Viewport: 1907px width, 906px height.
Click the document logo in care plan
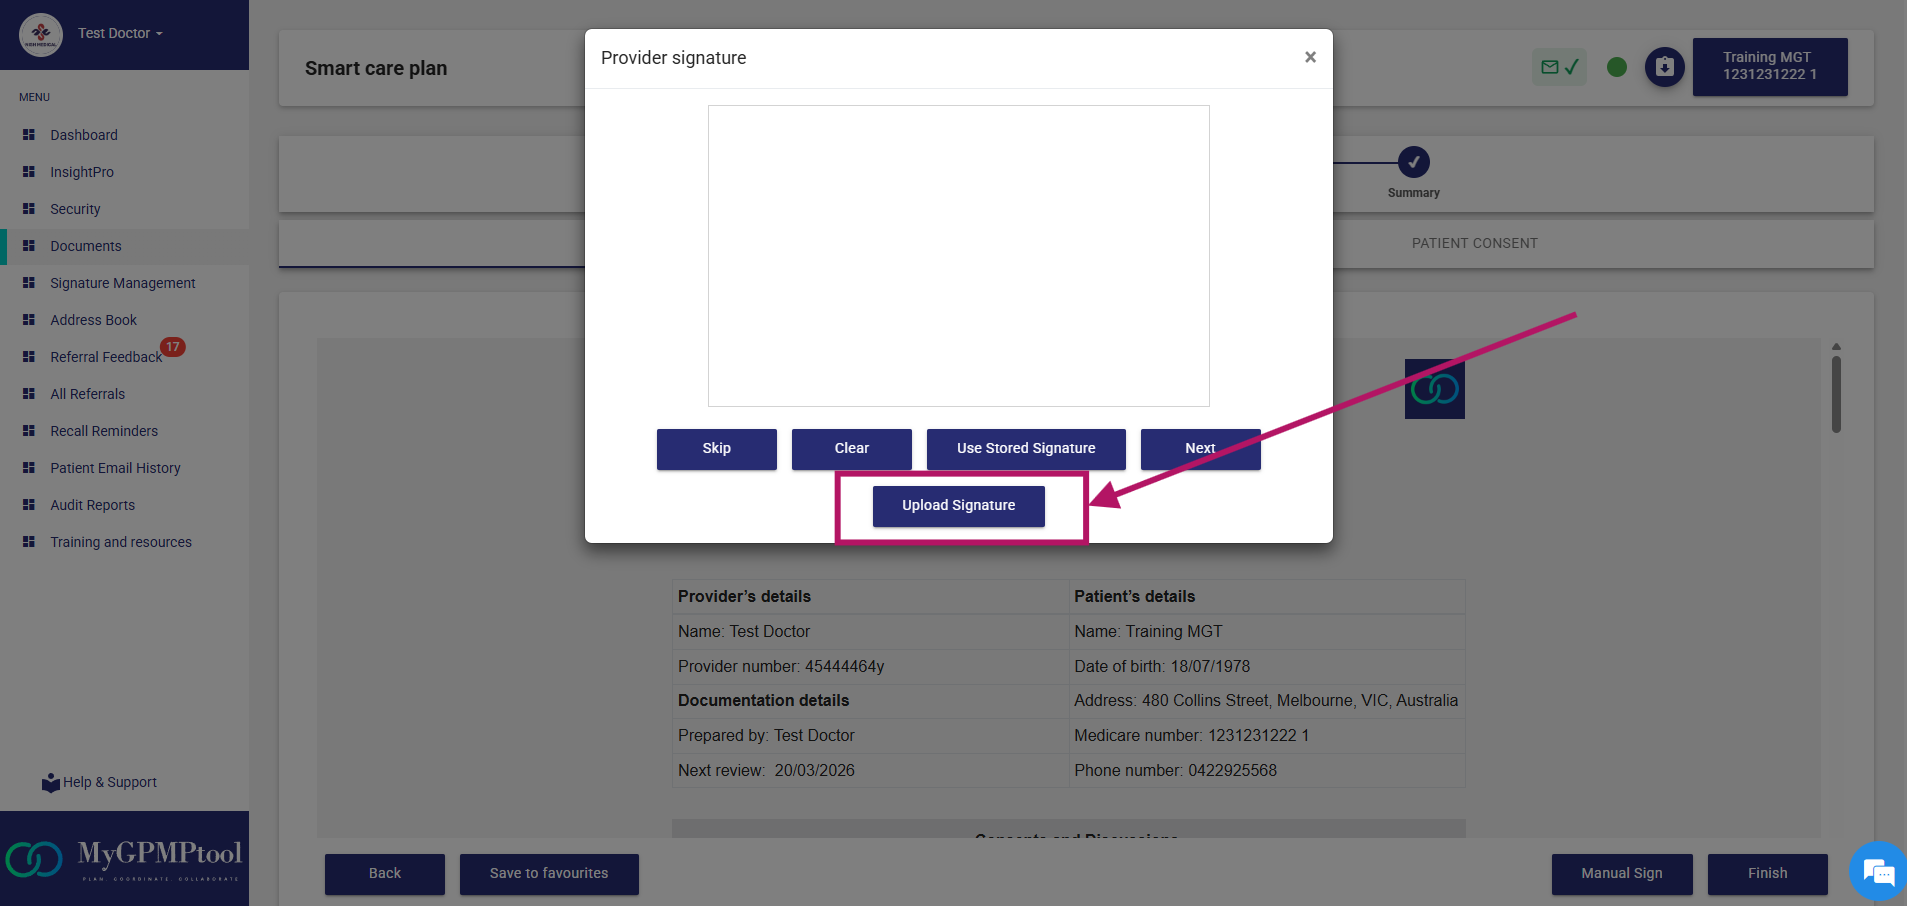click(x=1434, y=389)
